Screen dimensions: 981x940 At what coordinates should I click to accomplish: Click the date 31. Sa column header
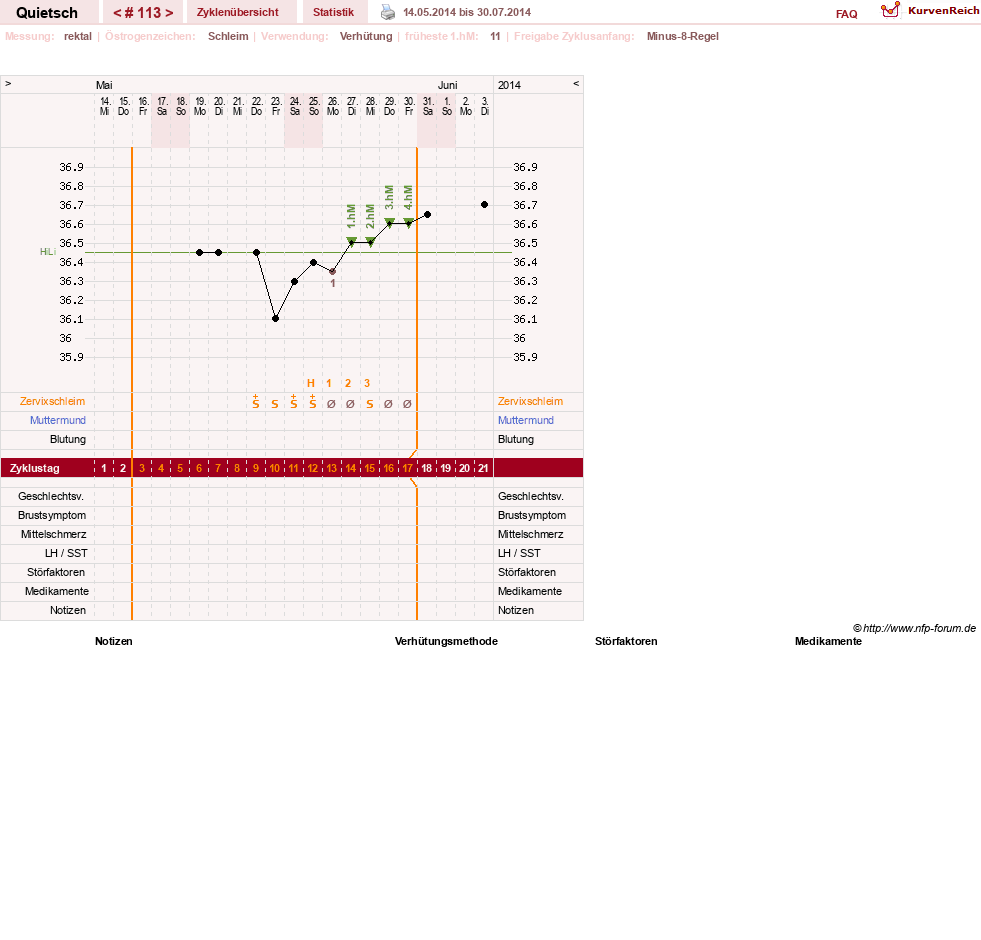pyautogui.click(x=428, y=106)
